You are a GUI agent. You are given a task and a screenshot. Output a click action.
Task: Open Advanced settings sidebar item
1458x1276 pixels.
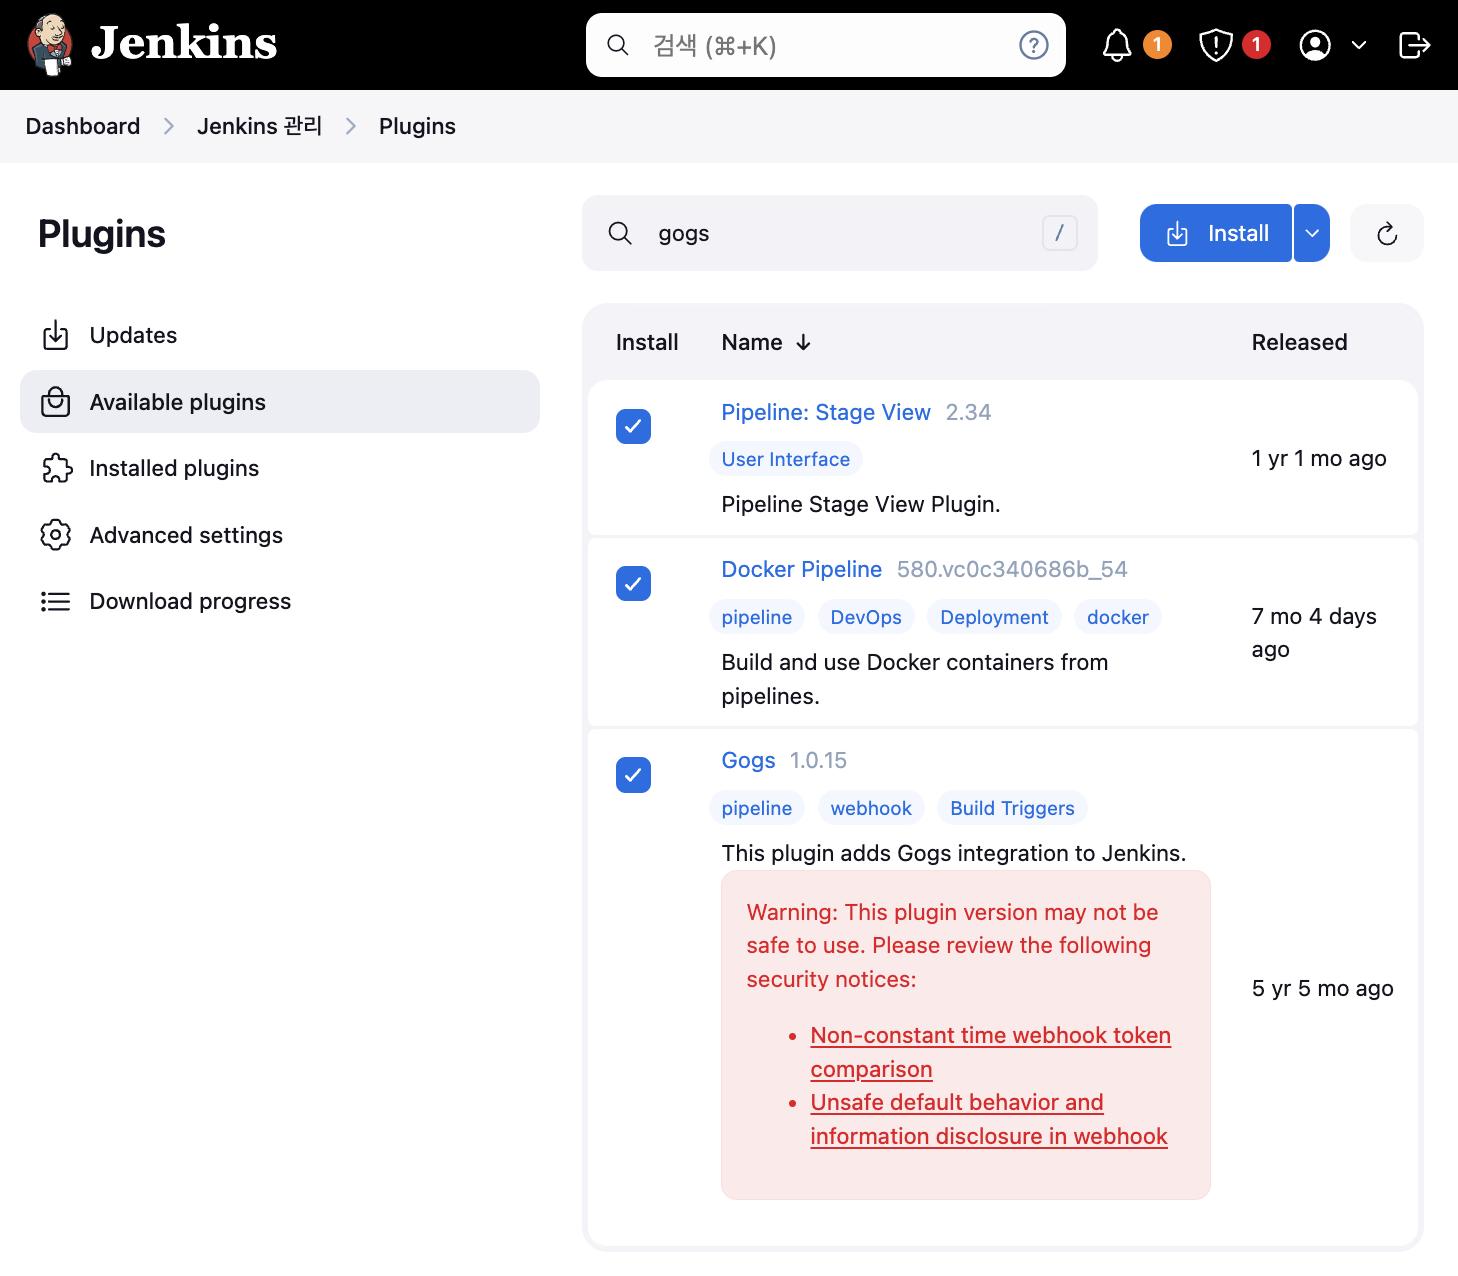pos(280,535)
